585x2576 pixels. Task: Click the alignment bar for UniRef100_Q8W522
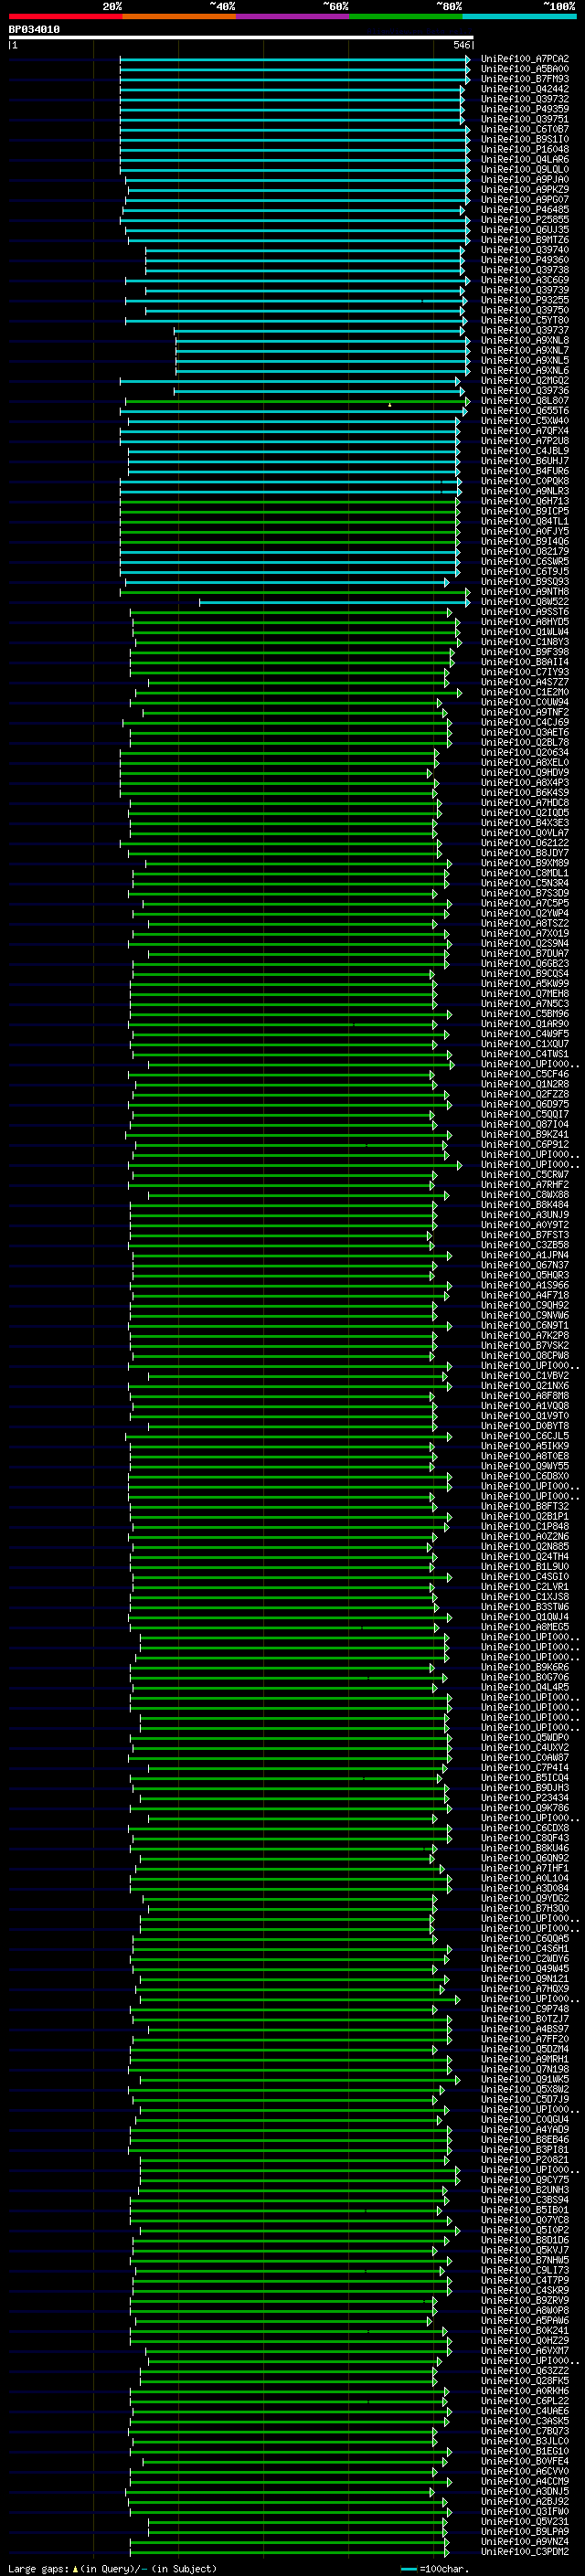click(x=334, y=602)
